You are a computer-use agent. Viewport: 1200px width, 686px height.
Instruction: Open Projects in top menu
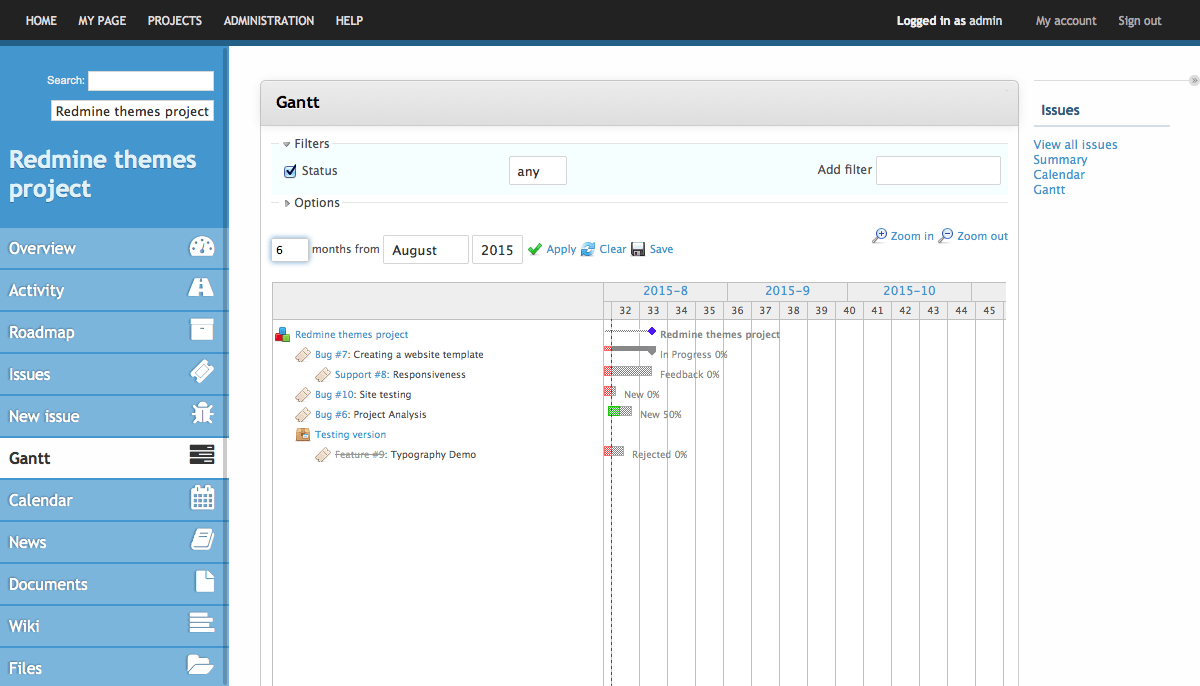point(175,20)
